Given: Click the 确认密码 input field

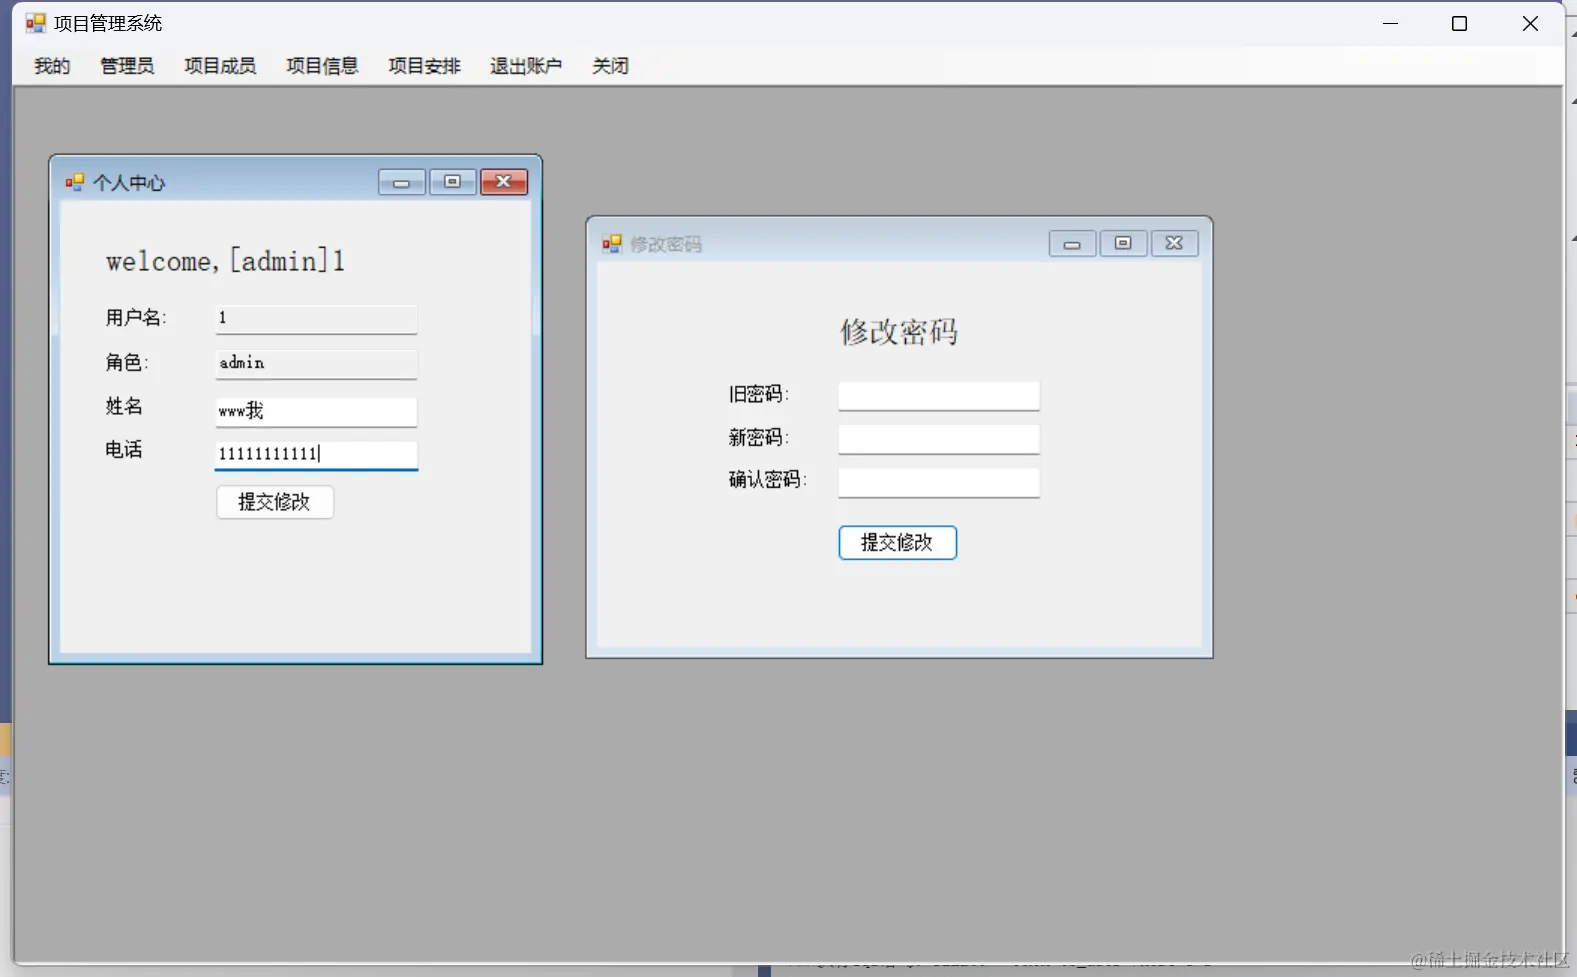Looking at the screenshot, I should tap(939, 482).
